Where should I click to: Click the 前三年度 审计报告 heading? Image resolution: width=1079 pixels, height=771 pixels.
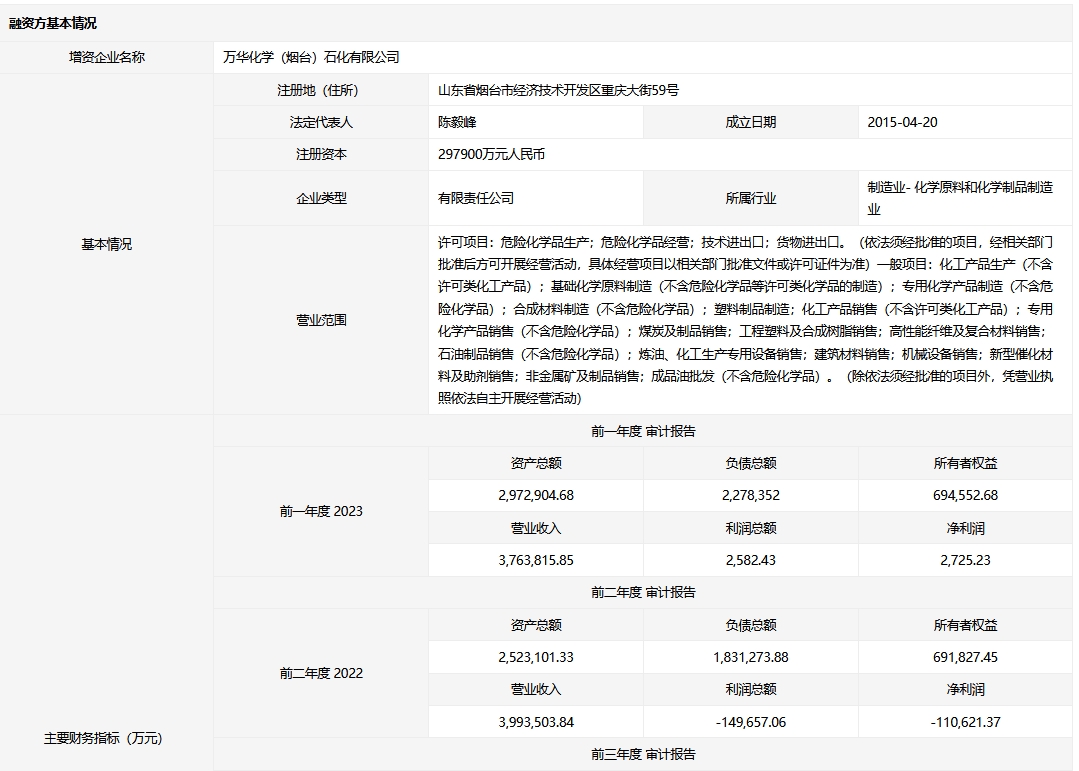(x=643, y=754)
